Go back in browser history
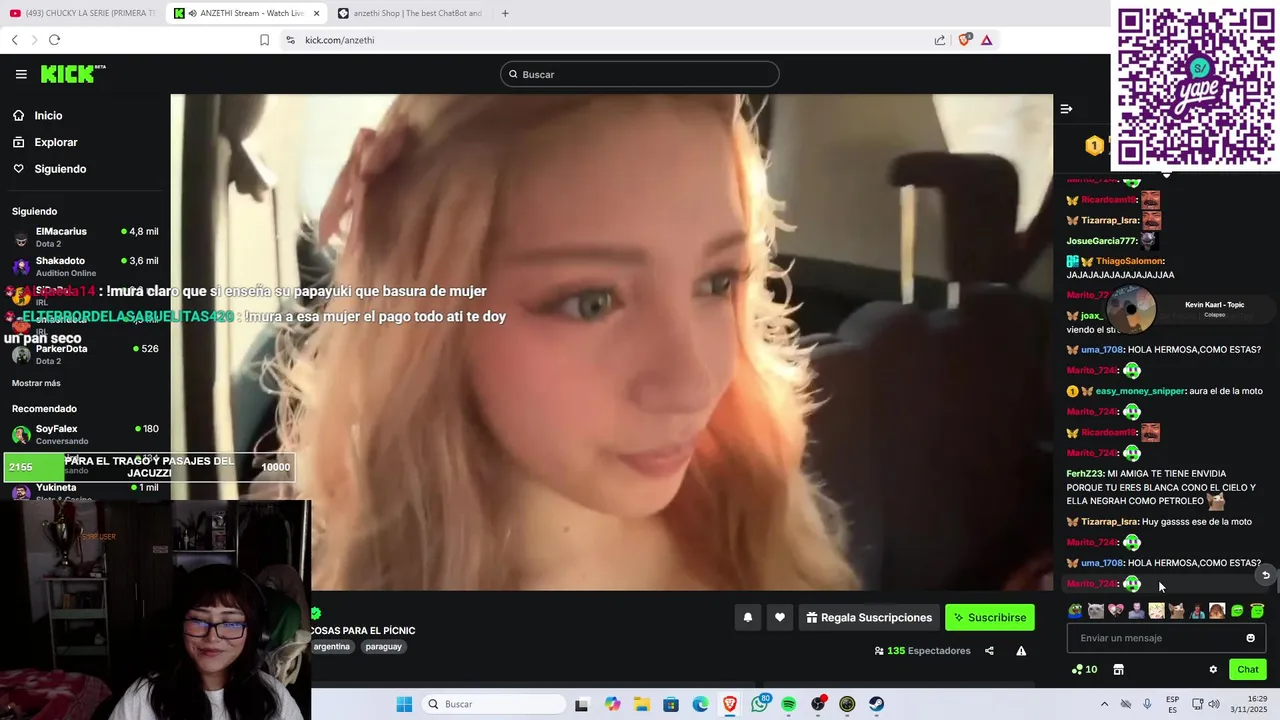 click(x=14, y=40)
